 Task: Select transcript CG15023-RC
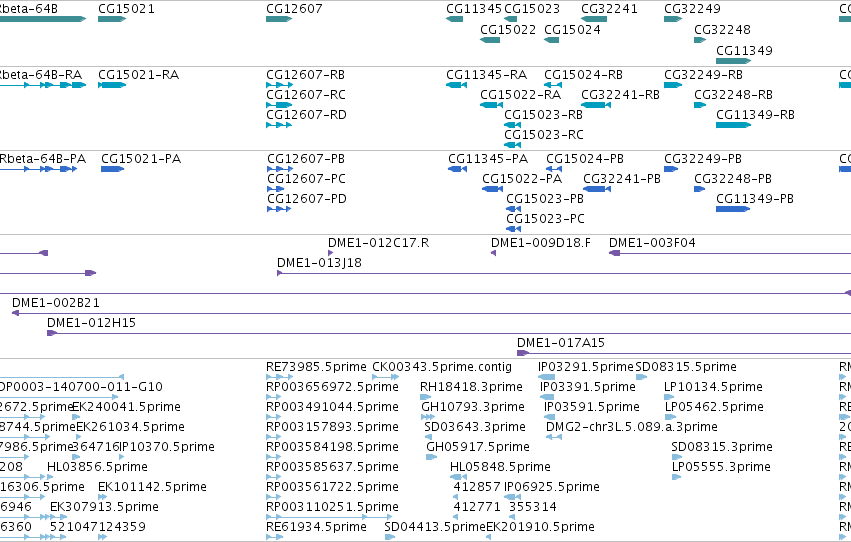tap(512, 145)
